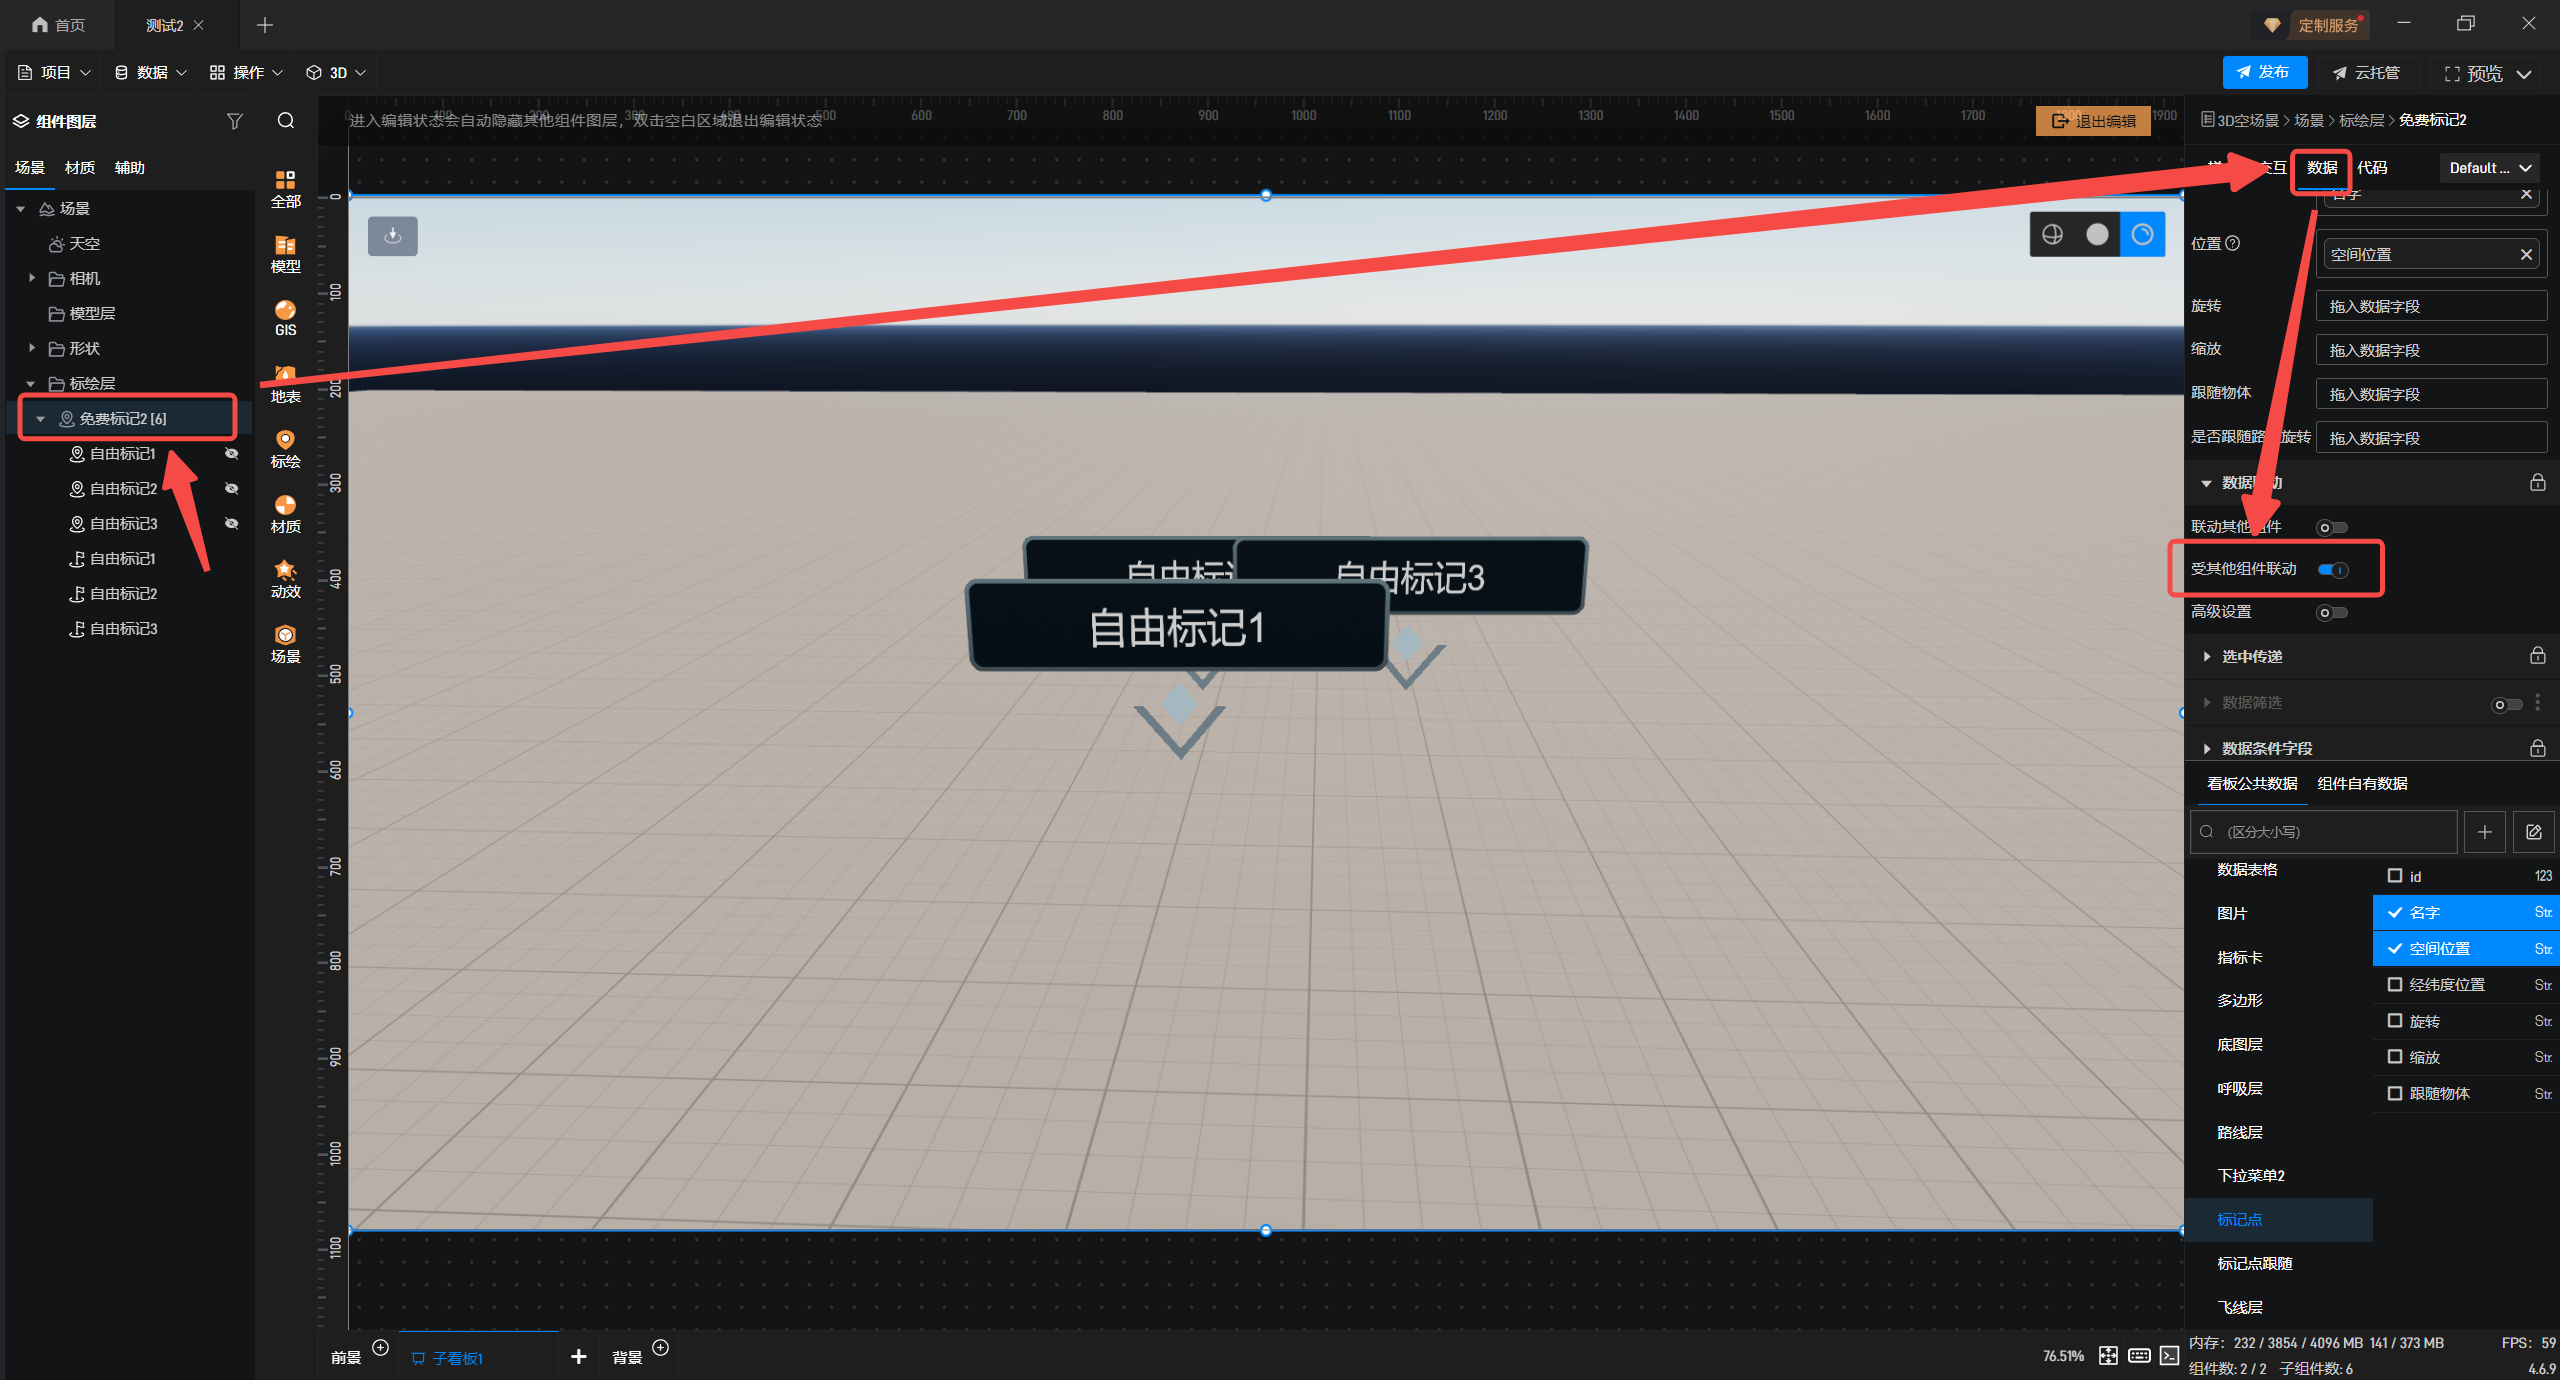Click the 退出编辑 button
Image resolution: width=2560 pixels, height=1380 pixels.
[x=2093, y=121]
